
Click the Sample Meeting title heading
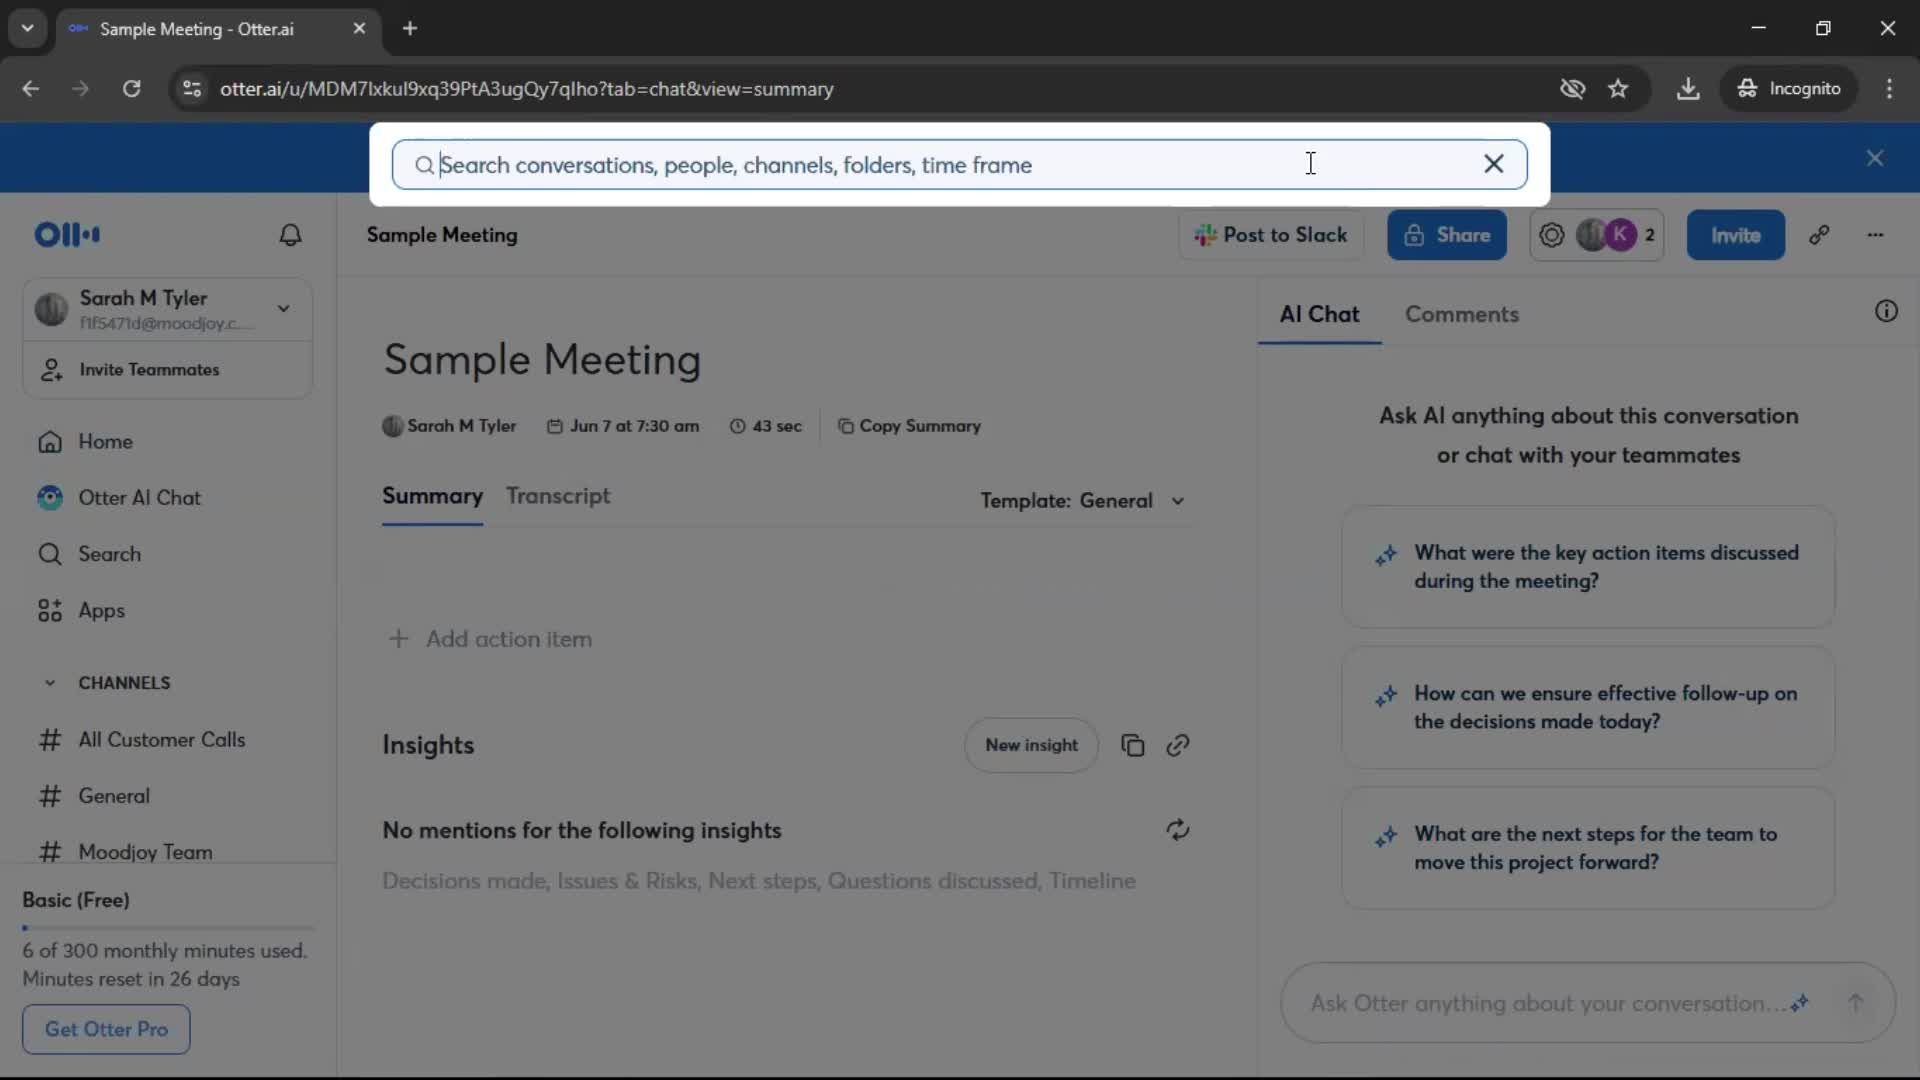(542, 360)
